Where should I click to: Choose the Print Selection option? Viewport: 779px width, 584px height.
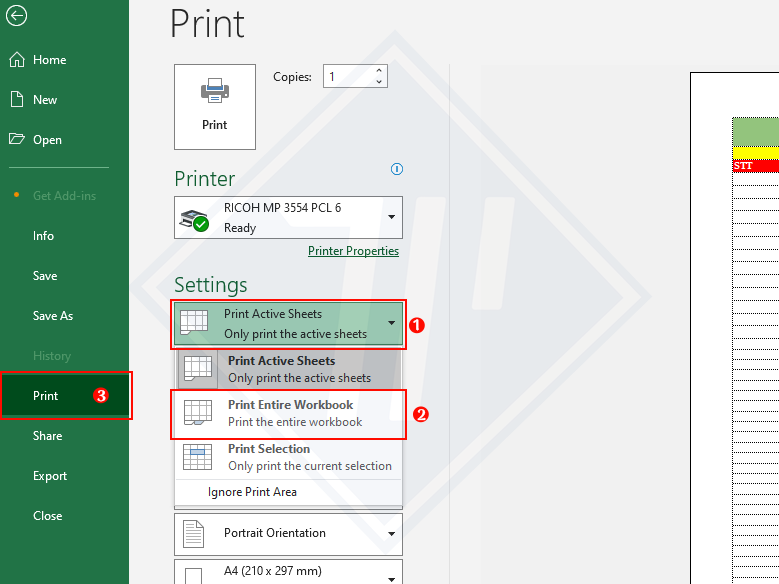coord(288,457)
